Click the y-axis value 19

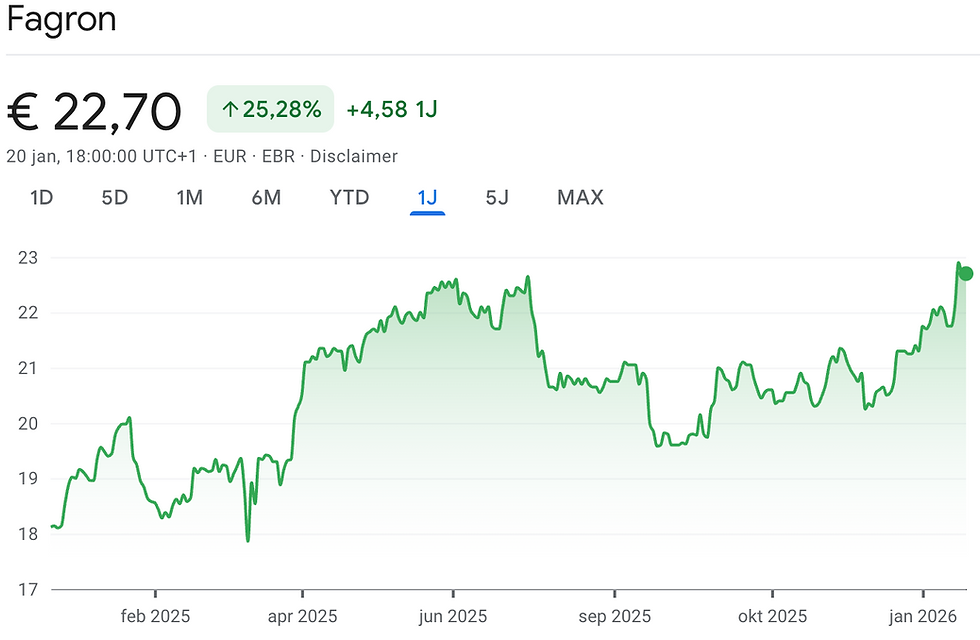(x=28, y=479)
